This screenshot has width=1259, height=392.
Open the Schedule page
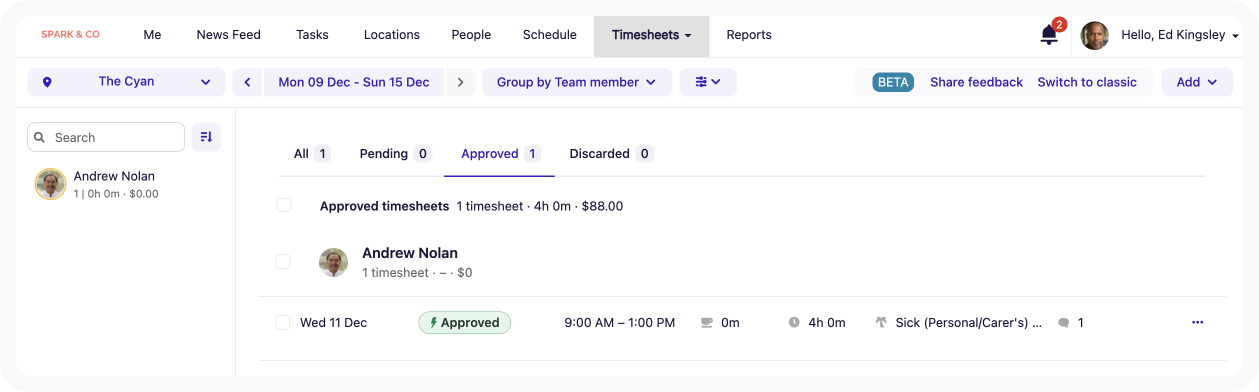[550, 35]
